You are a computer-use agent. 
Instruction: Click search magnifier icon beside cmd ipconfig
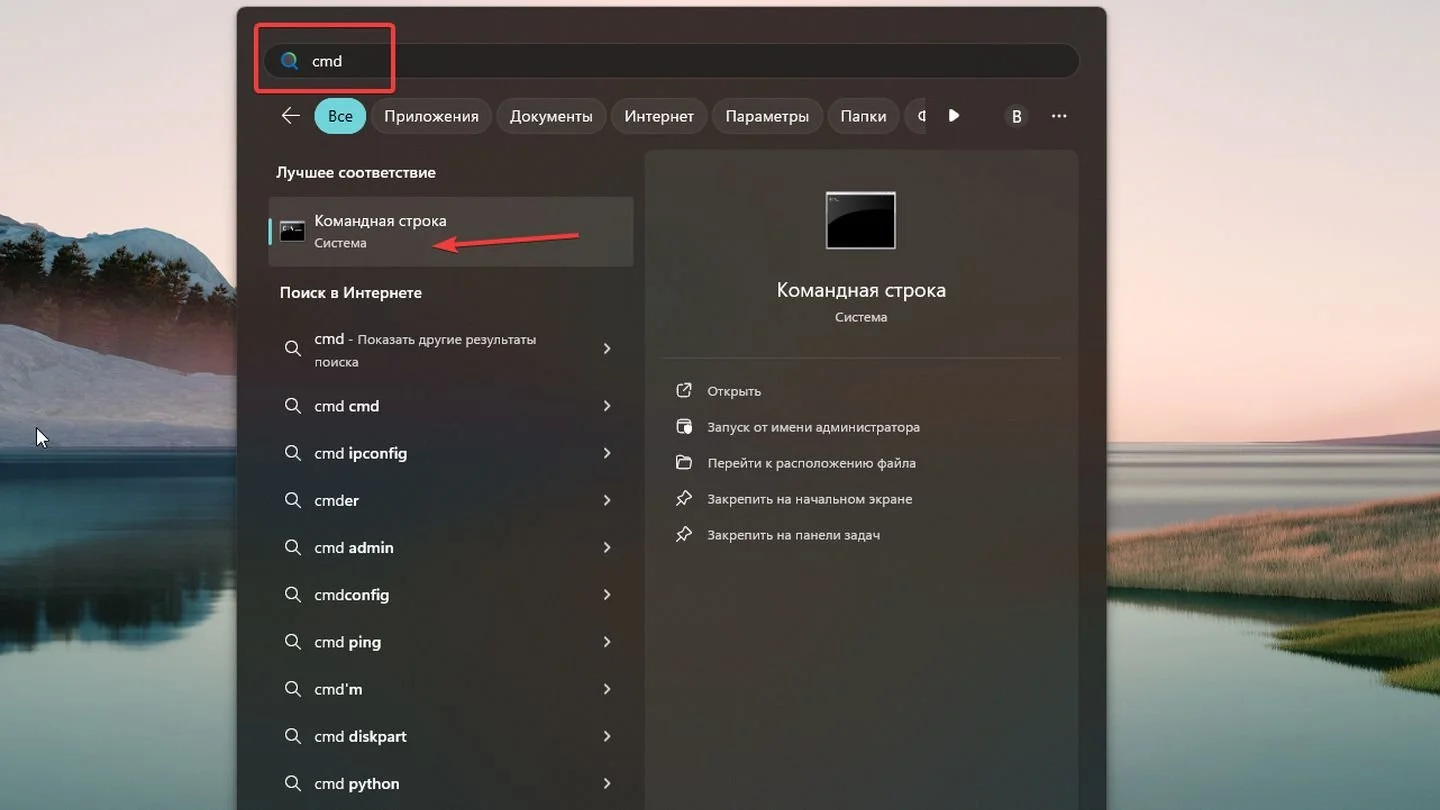[293, 453]
